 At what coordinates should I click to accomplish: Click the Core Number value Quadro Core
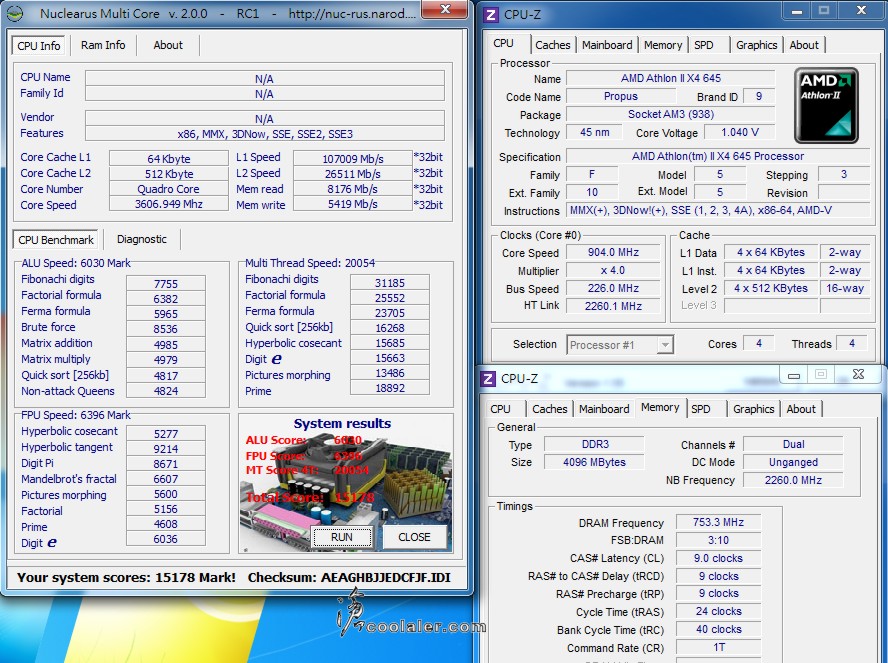[x=169, y=189]
